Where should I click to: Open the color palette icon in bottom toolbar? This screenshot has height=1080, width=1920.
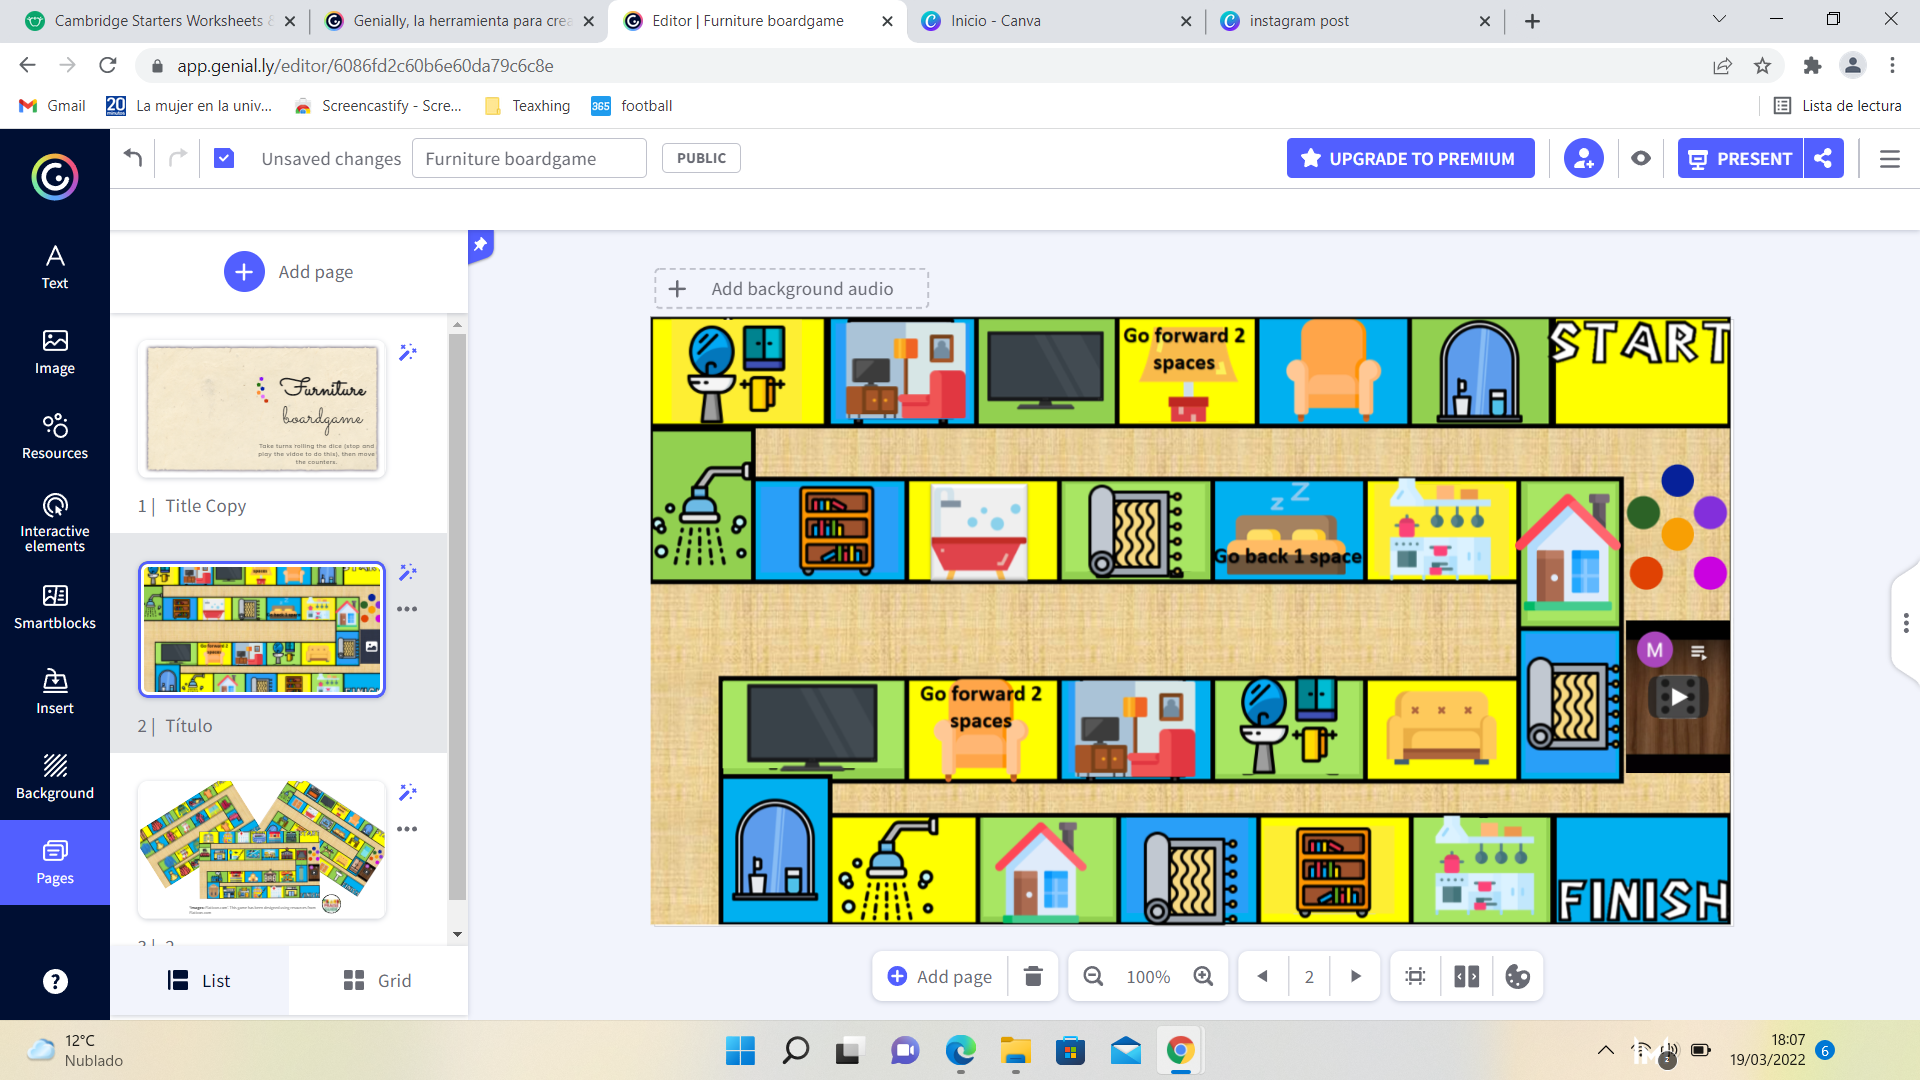pyautogui.click(x=1517, y=976)
